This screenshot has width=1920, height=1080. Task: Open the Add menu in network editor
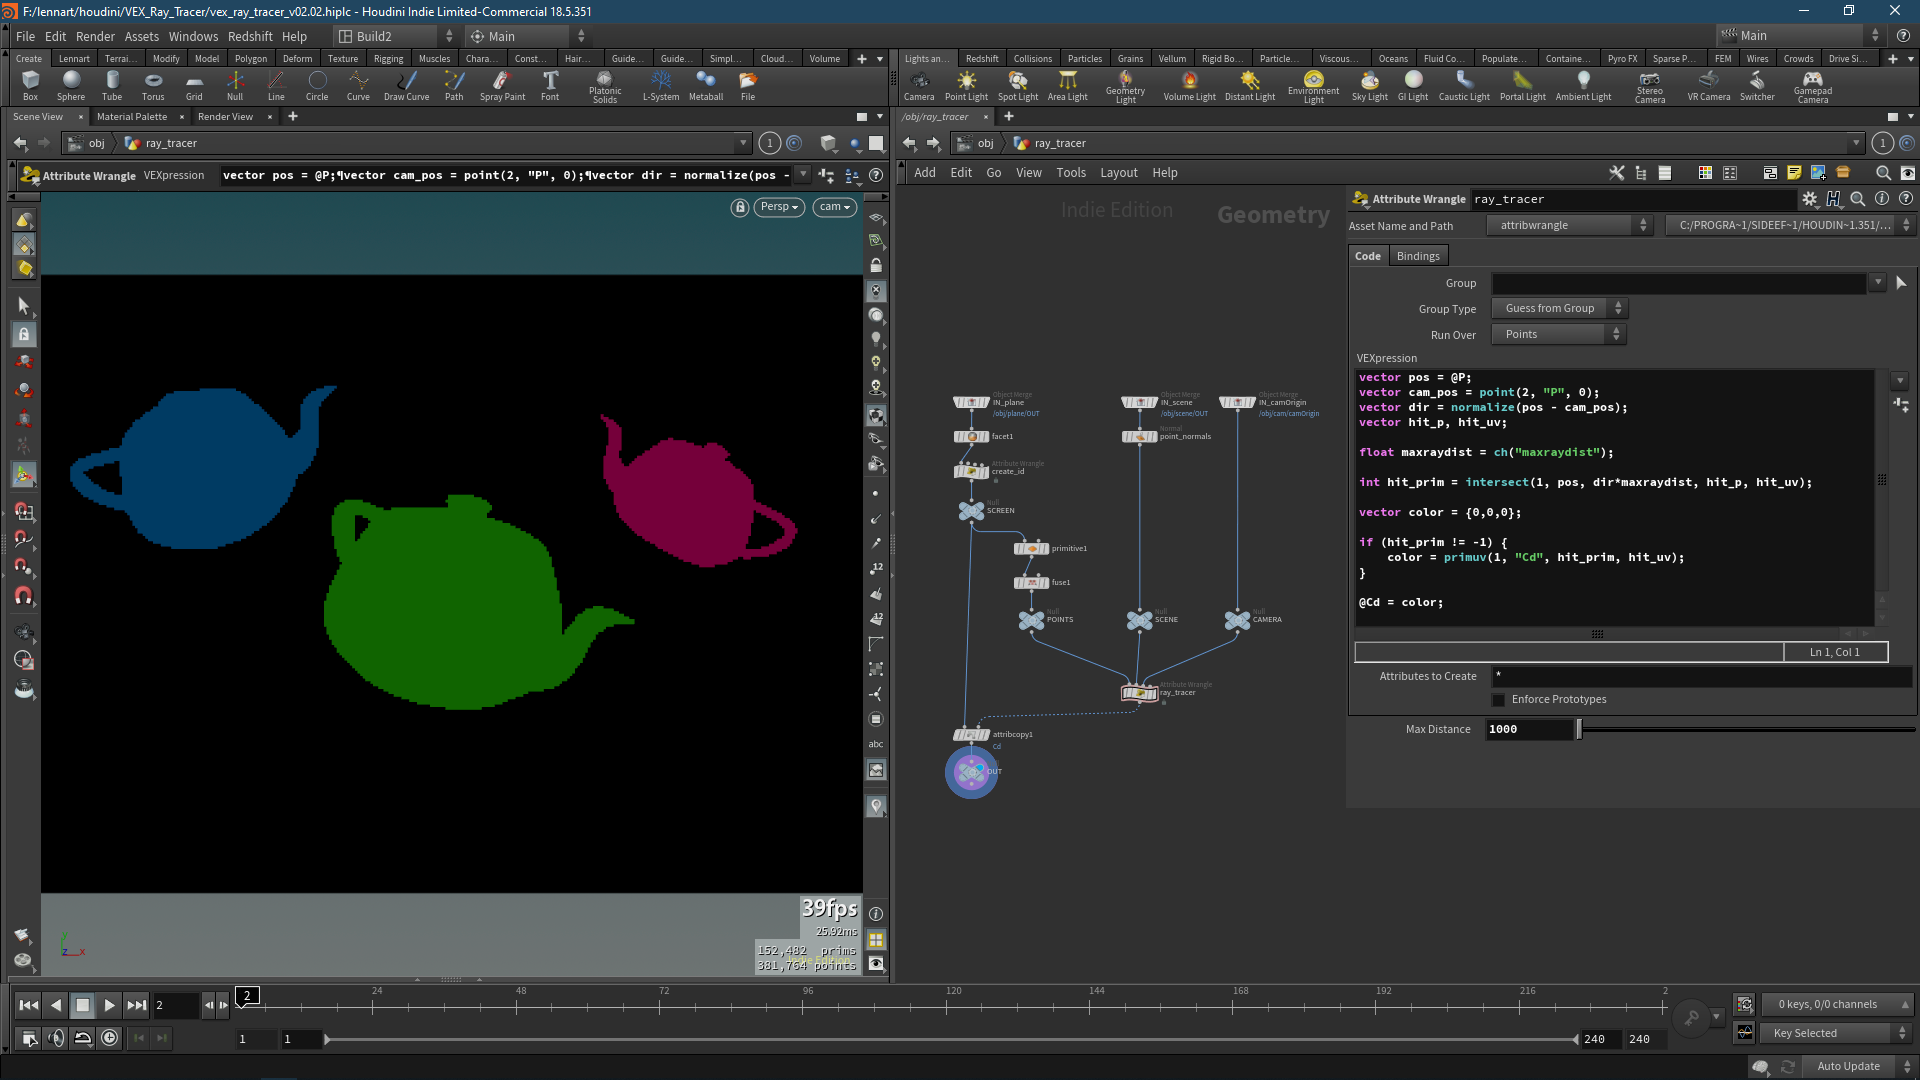pyautogui.click(x=925, y=172)
